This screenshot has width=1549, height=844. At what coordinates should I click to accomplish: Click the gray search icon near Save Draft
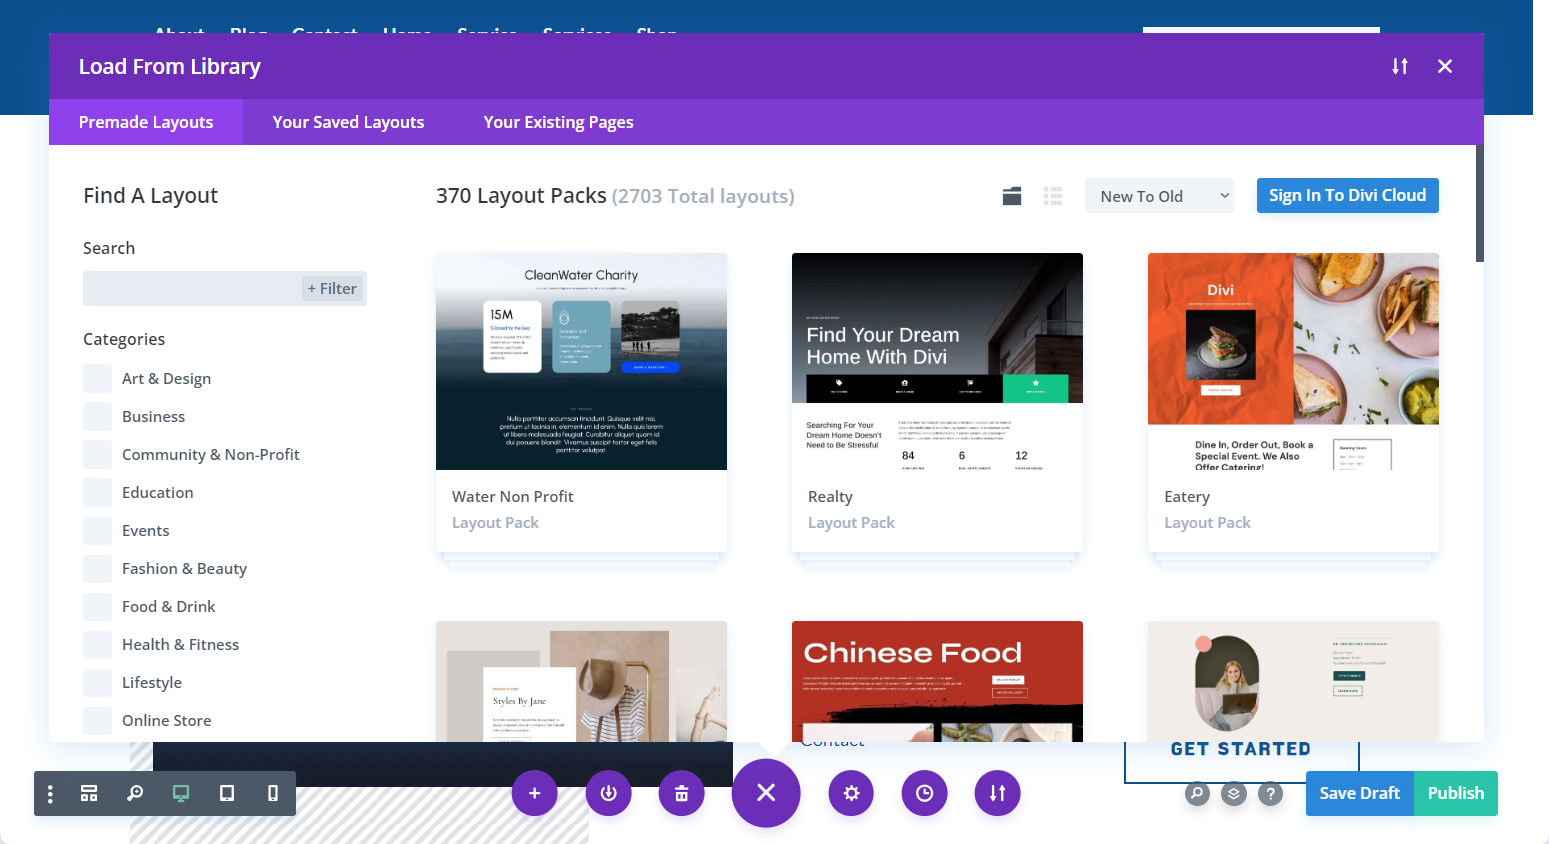(1197, 794)
